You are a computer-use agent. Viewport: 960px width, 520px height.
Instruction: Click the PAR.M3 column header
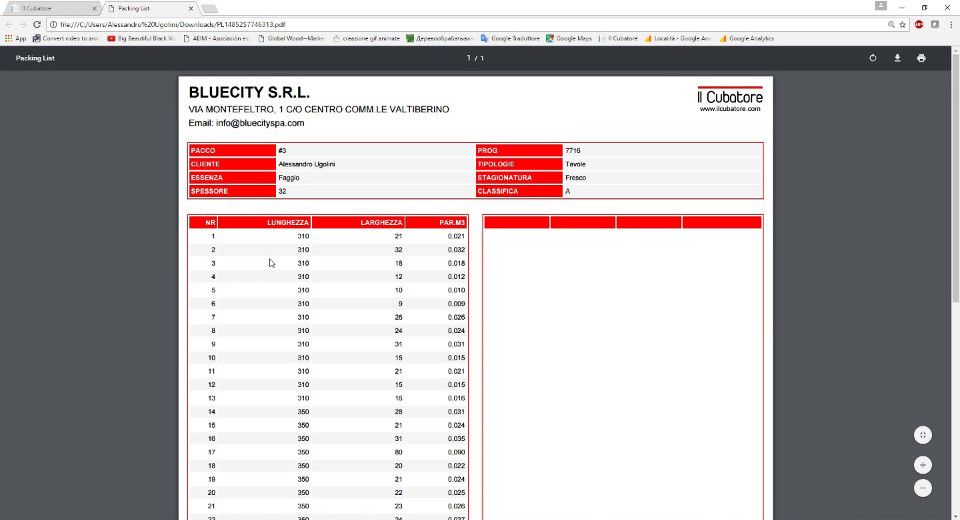pyautogui.click(x=436, y=222)
